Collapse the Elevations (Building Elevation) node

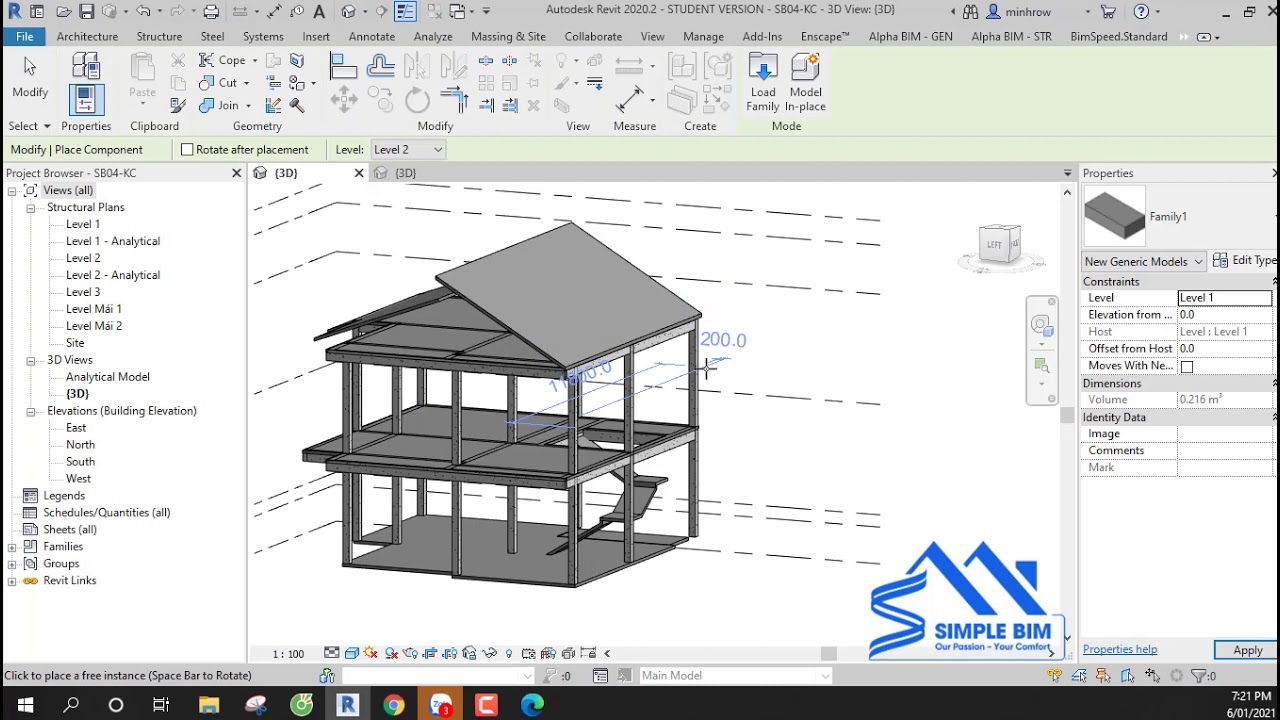coord(31,411)
